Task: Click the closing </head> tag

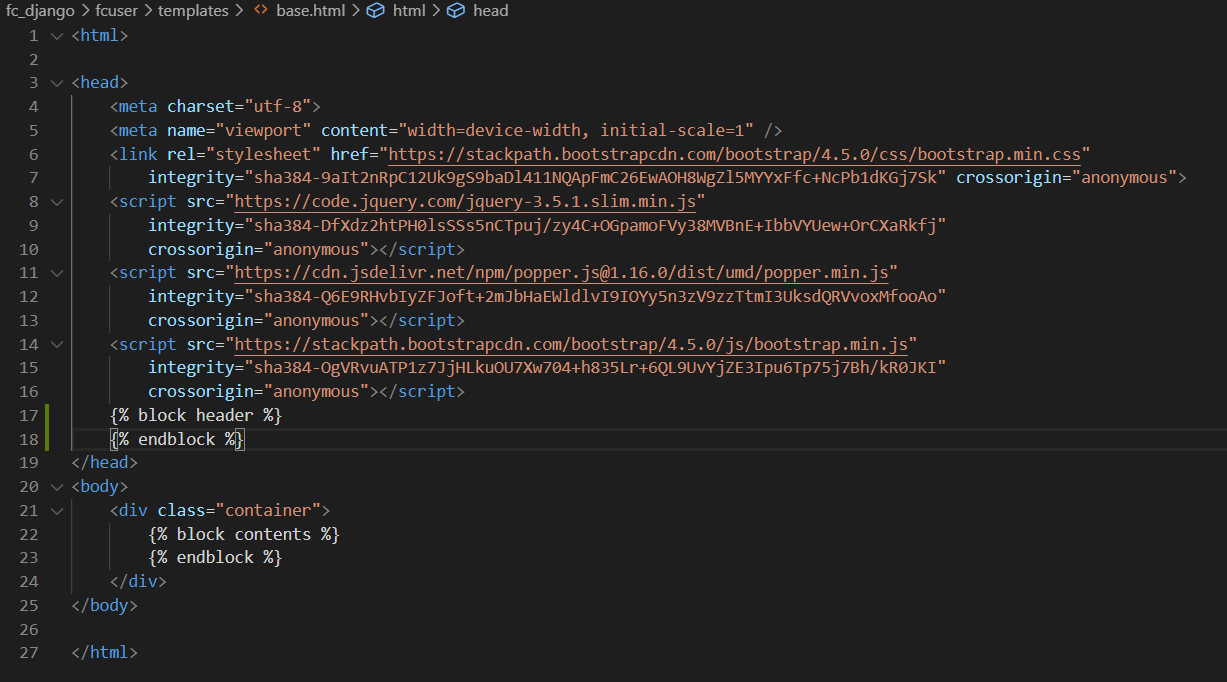Action: [x=105, y=463]
